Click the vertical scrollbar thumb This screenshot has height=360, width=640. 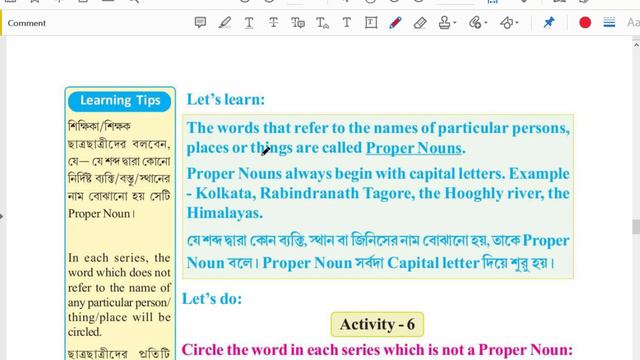click(636, 227)
